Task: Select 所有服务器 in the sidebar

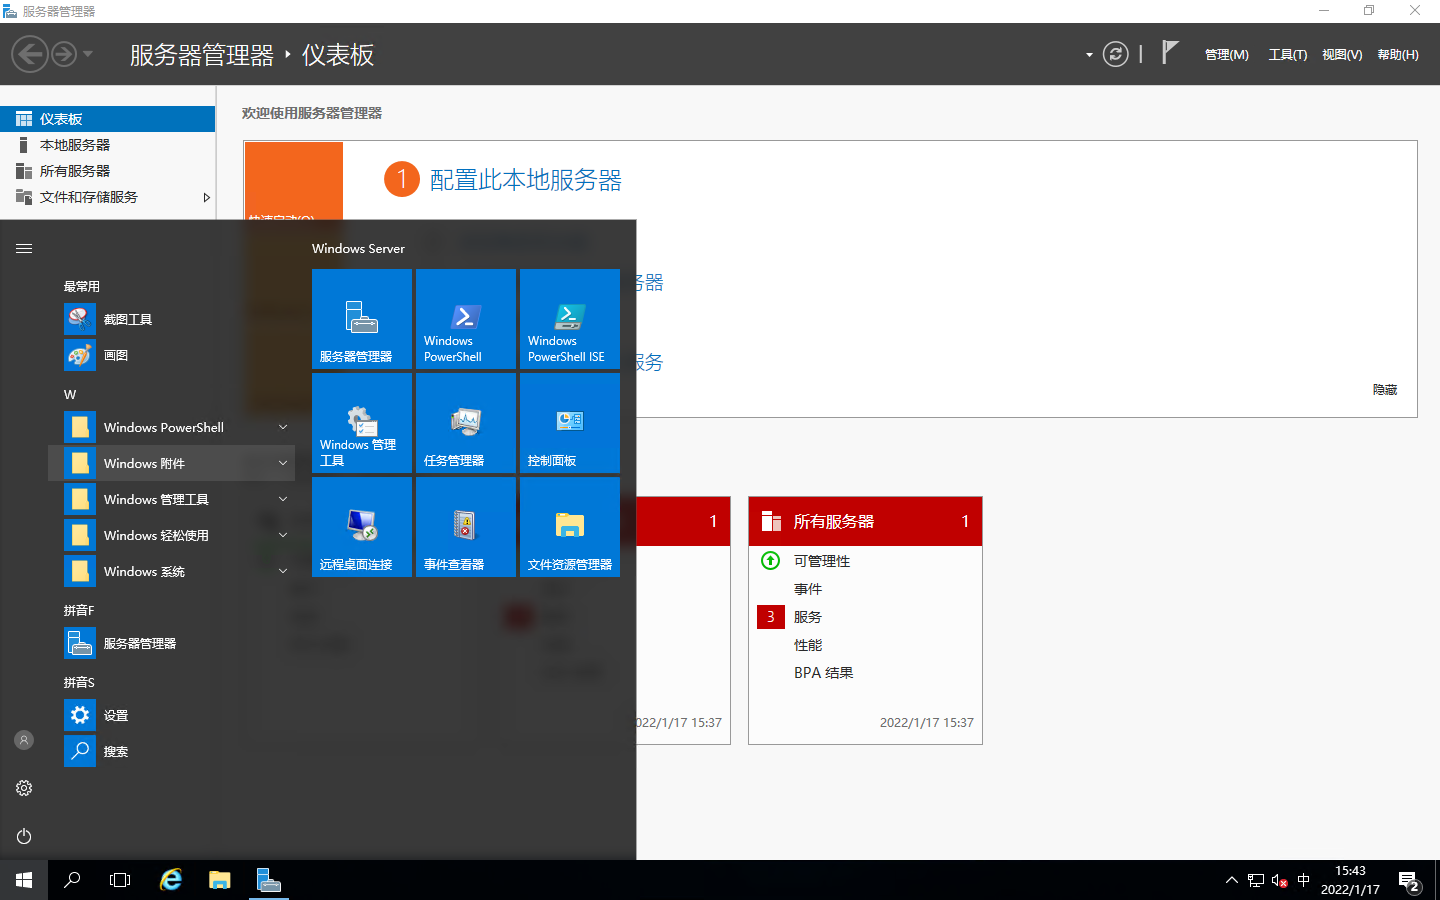Action: coord(107,171)
